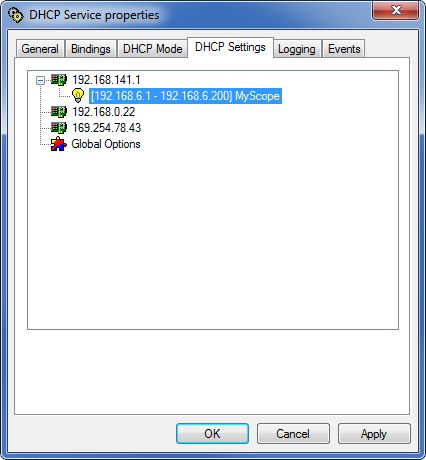Go to the DHCP Mode tab
The image size is (426, 460).
[153, 49]
